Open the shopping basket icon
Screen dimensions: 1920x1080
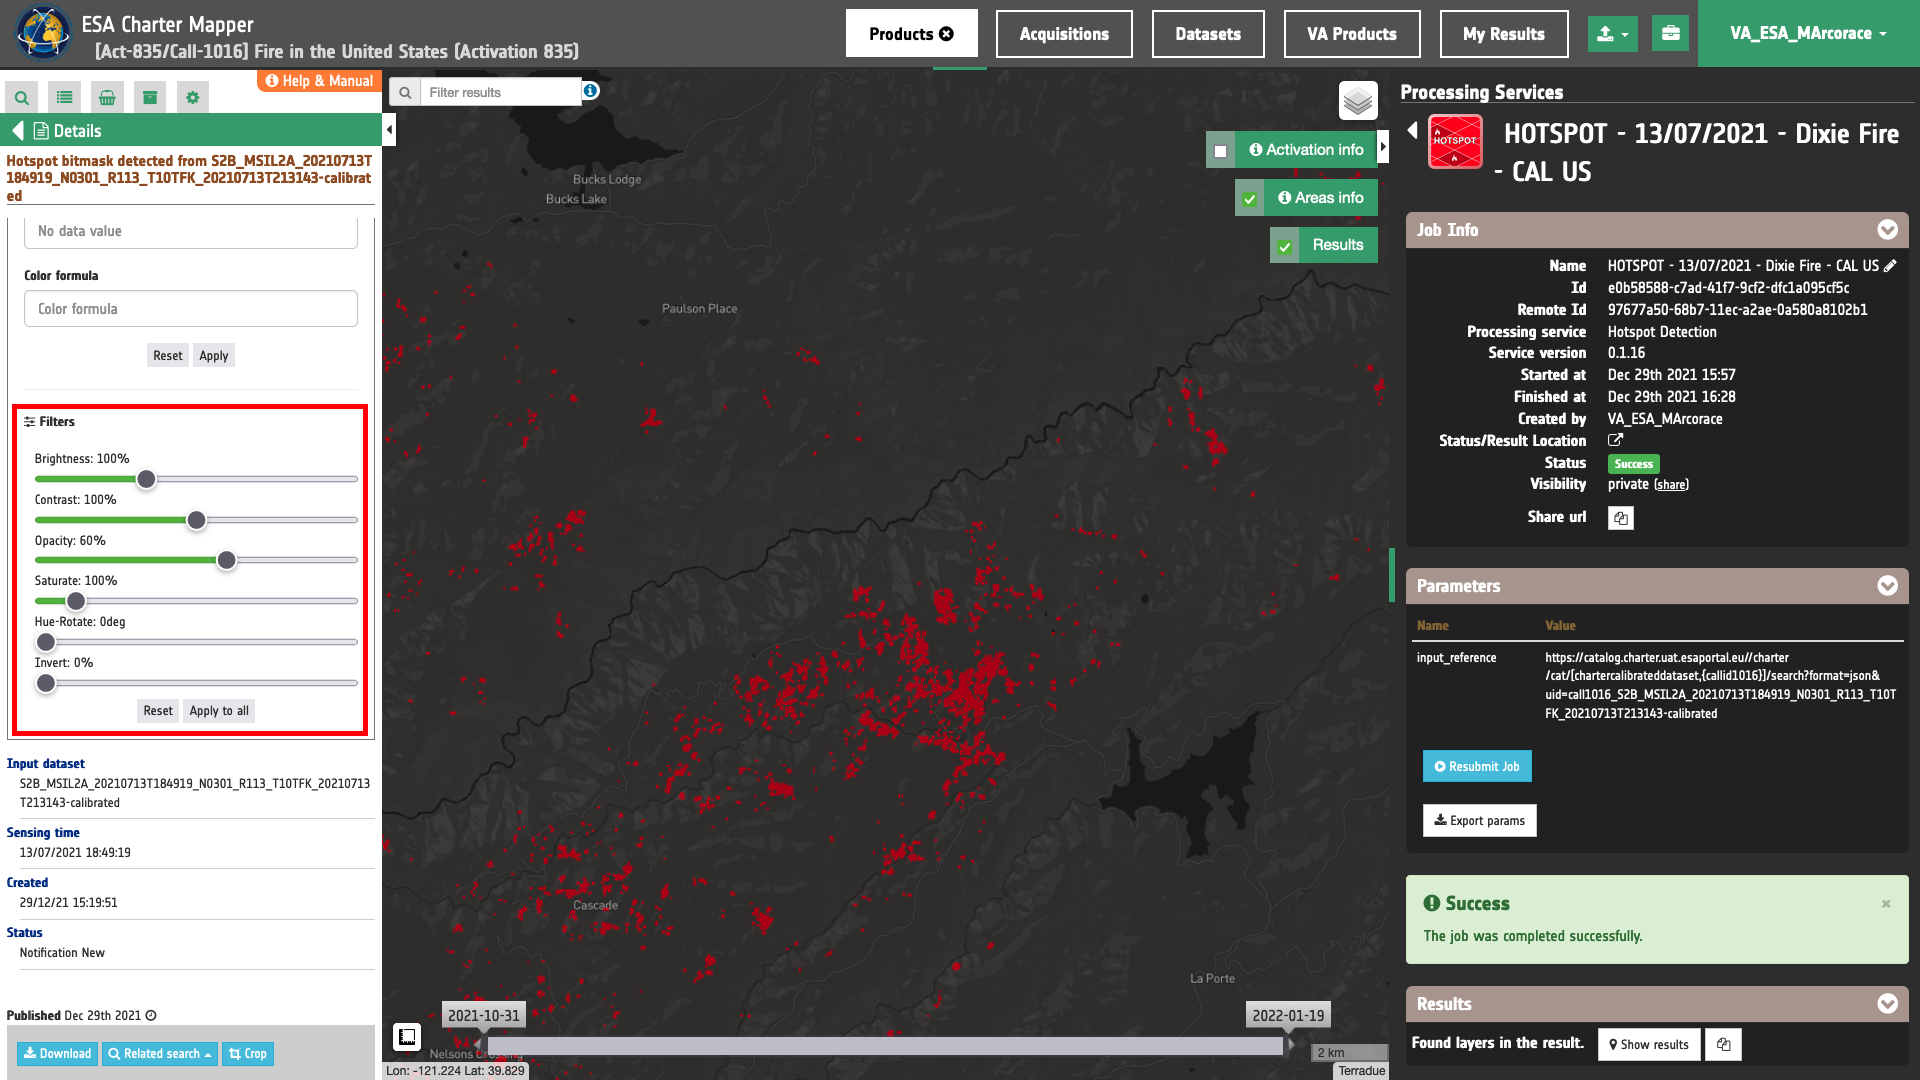click(x=107, y=97)
